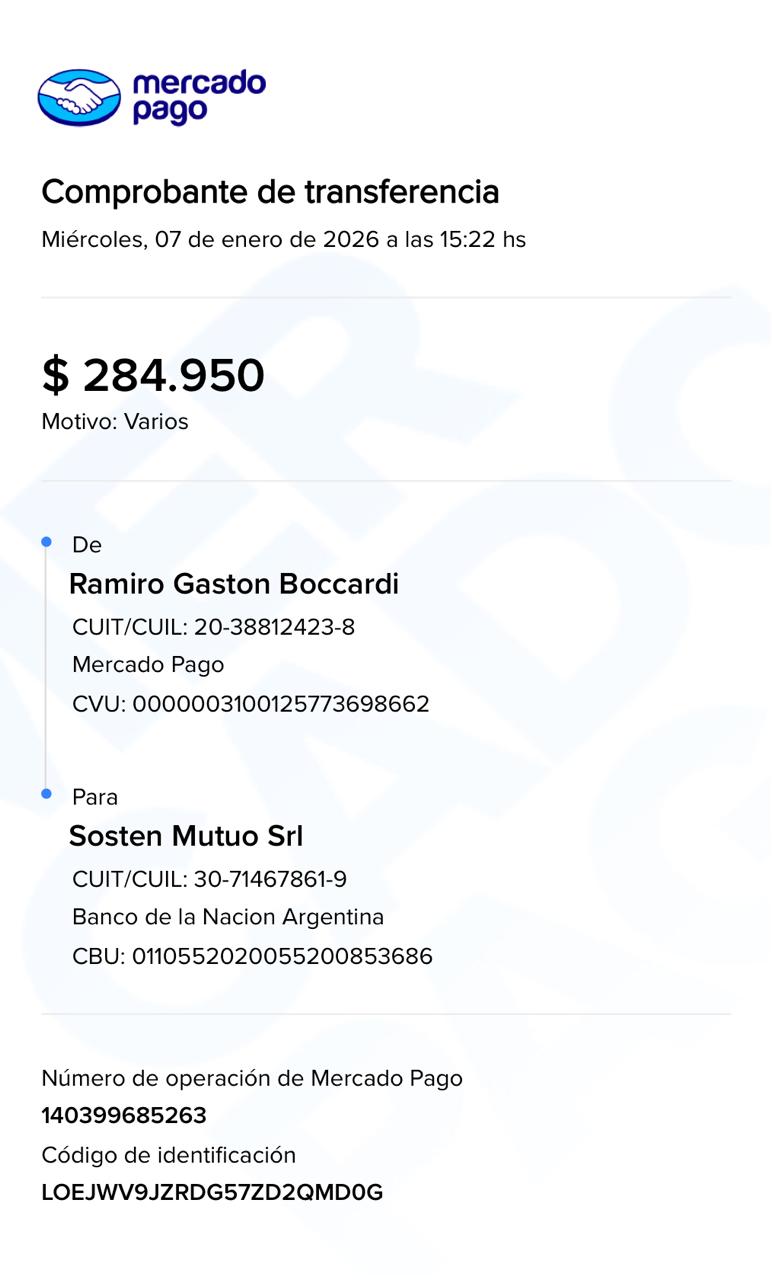Select recipient name Sosten Mutuo Srl

[185, 836]
